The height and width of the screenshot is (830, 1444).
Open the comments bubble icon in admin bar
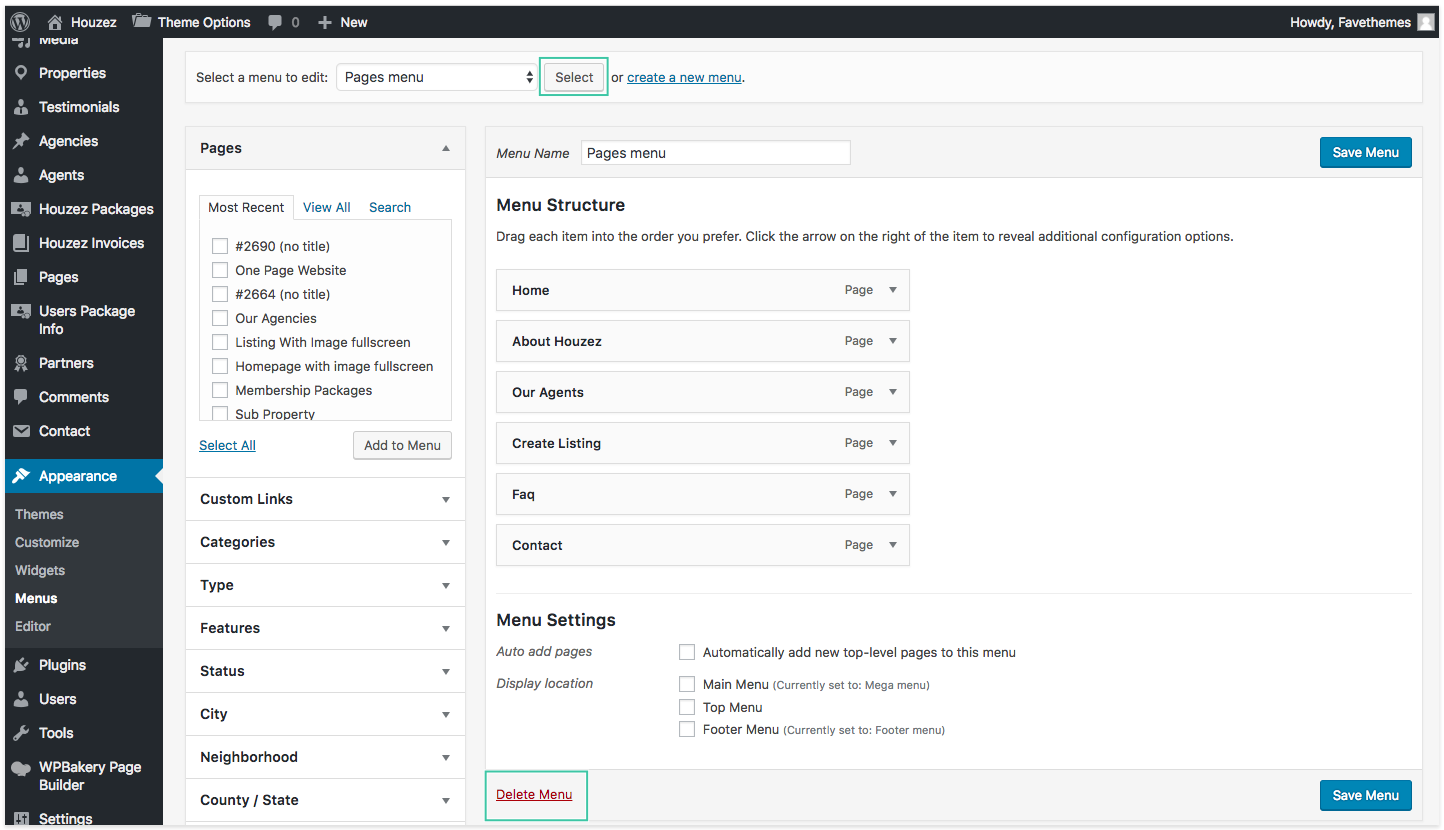pyautogui.click(x=275, y=22)
